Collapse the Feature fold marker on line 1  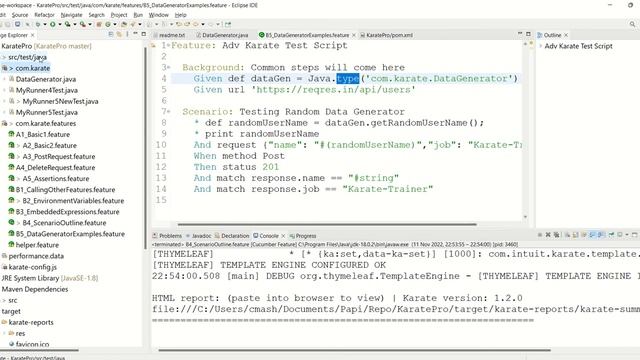pyautogui.click(x=169, y=45)
